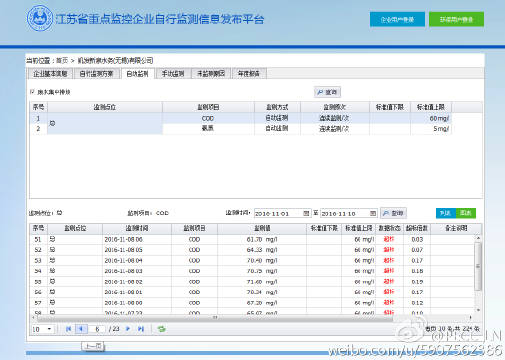Open calendar picker for start date 2016-11-01

(x=306, y=213)
